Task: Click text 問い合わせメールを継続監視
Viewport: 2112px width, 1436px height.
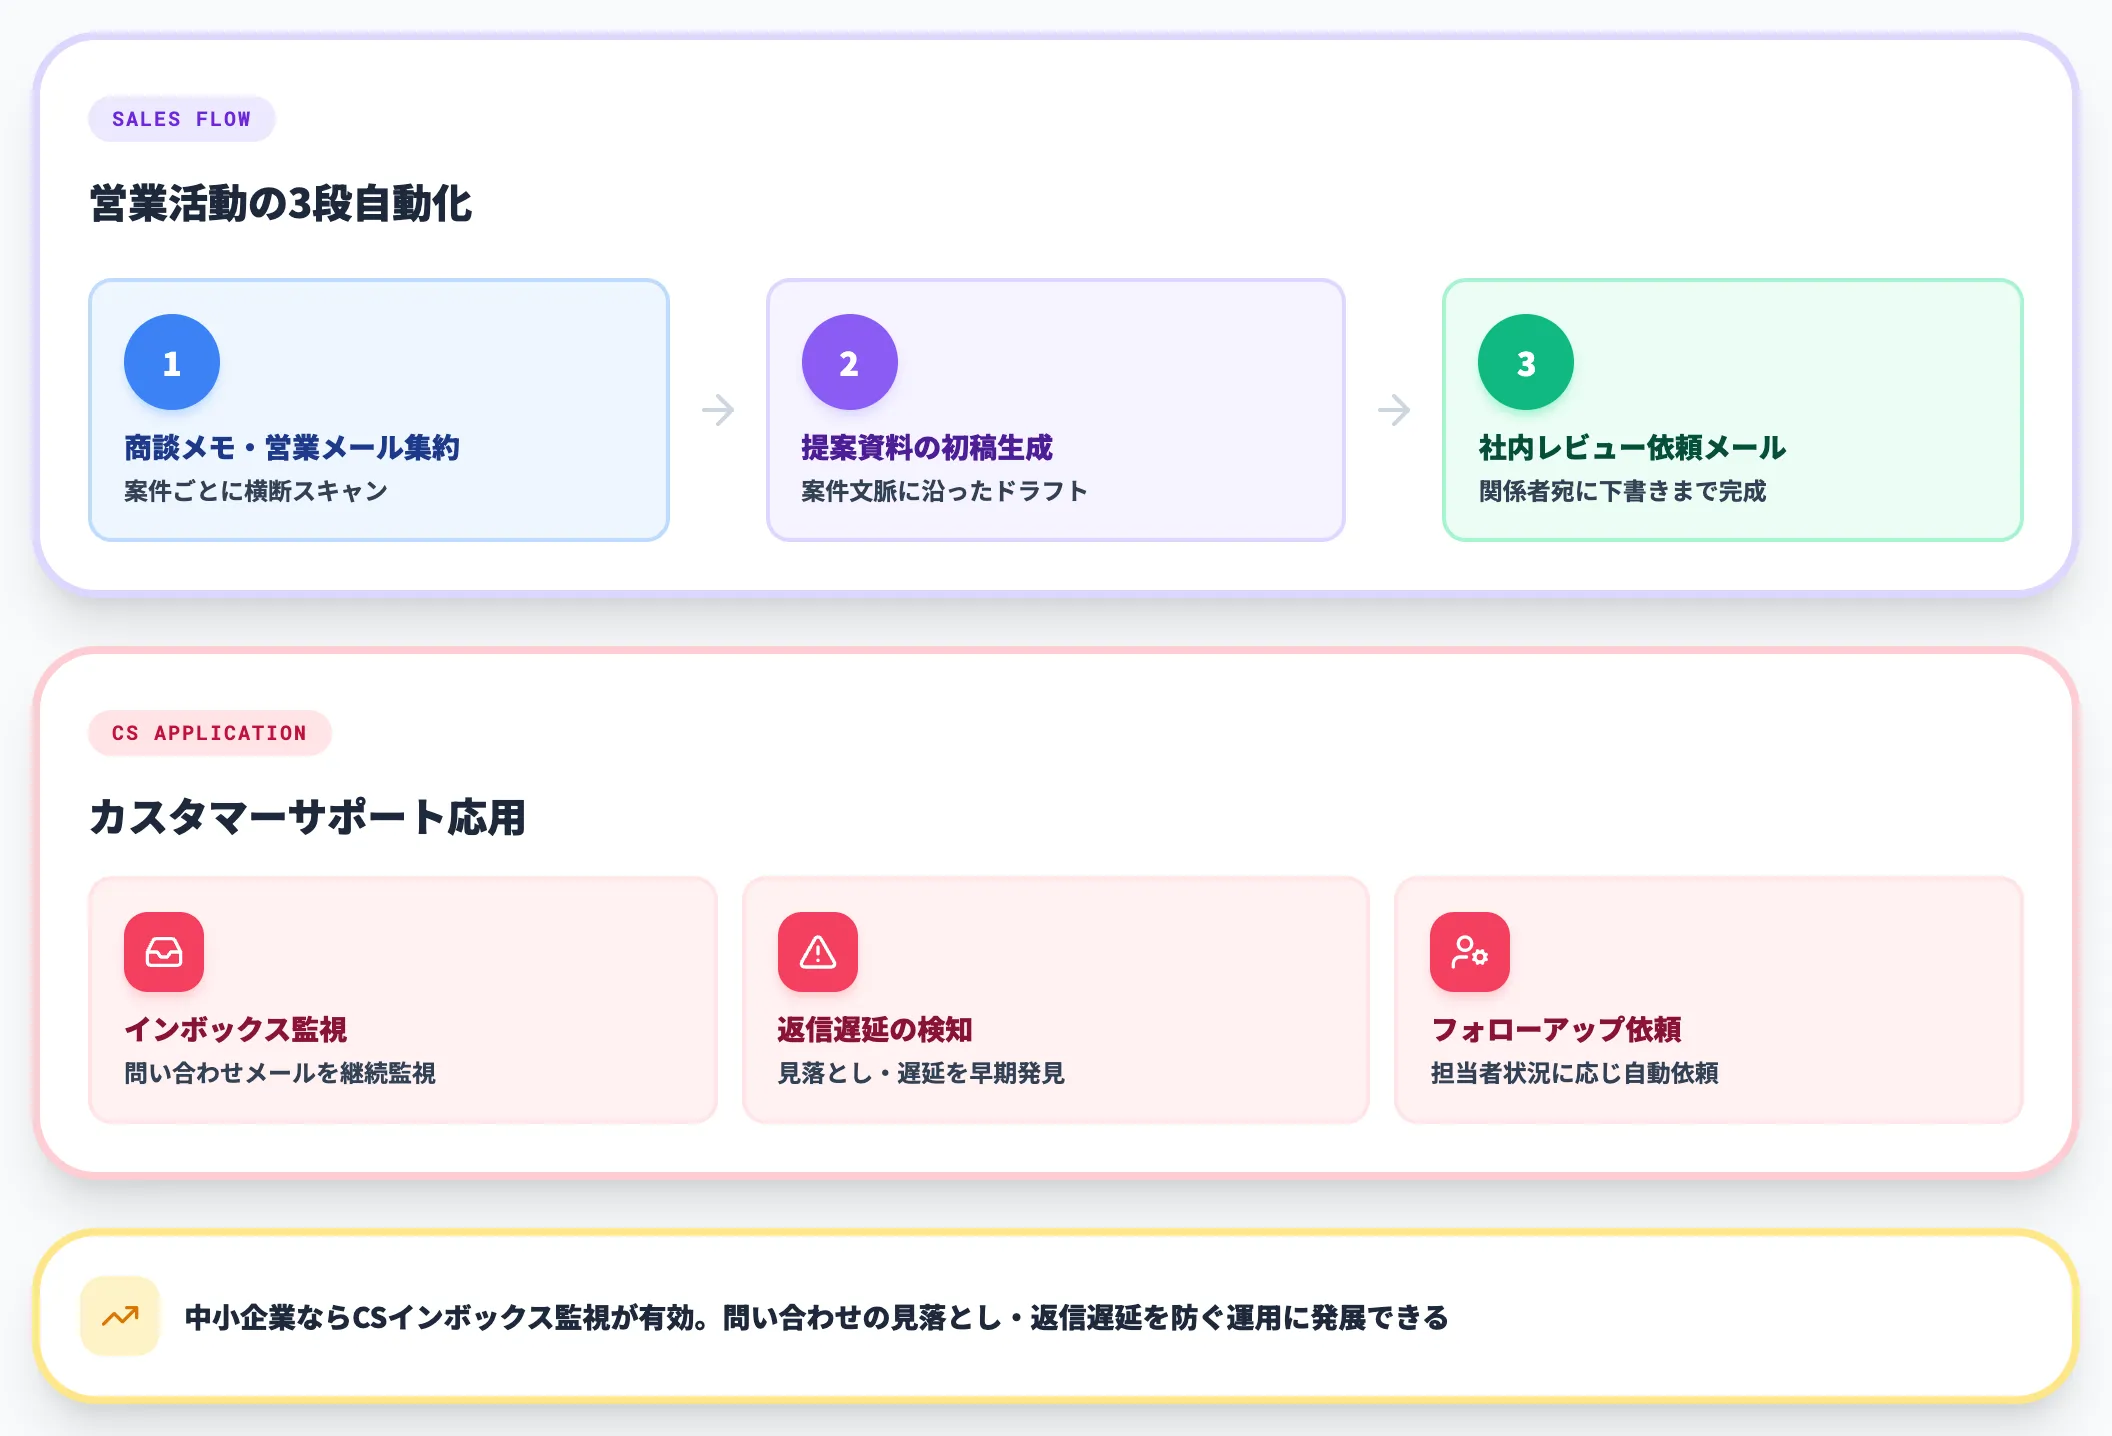Action: [280, 1073]
